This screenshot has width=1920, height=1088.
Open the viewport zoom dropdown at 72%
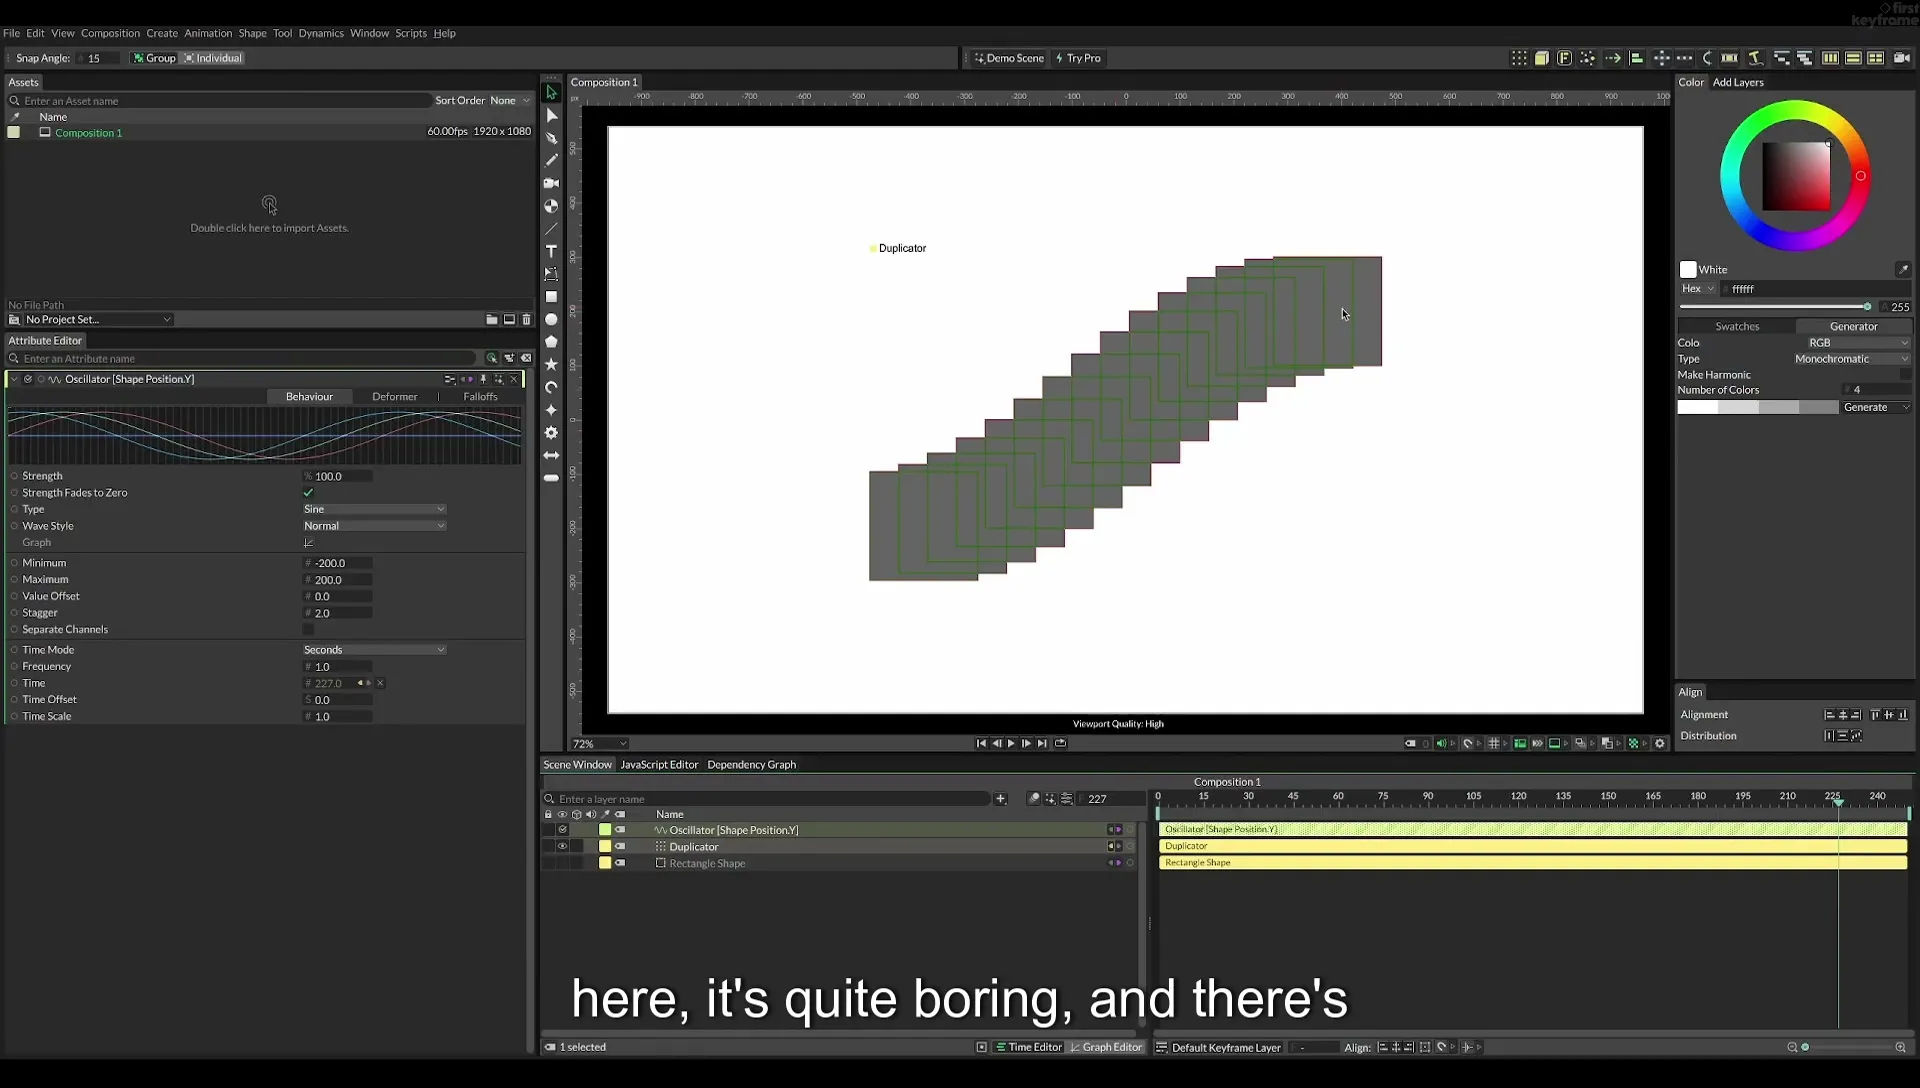pos(599,744)
